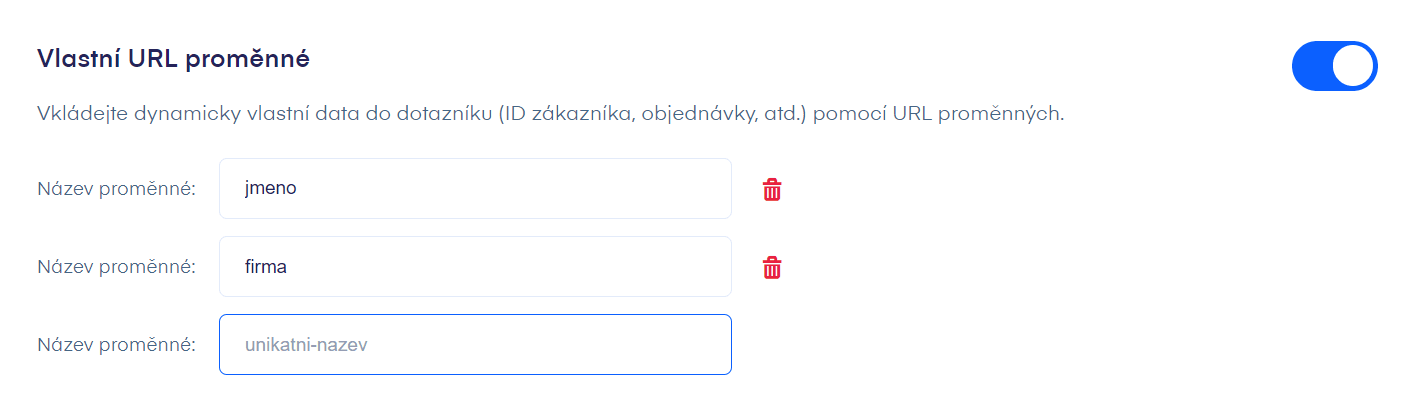Turn off the blue switch in the section header
The height and width of the screenshot is (414, 1416).
(1334, 66)
